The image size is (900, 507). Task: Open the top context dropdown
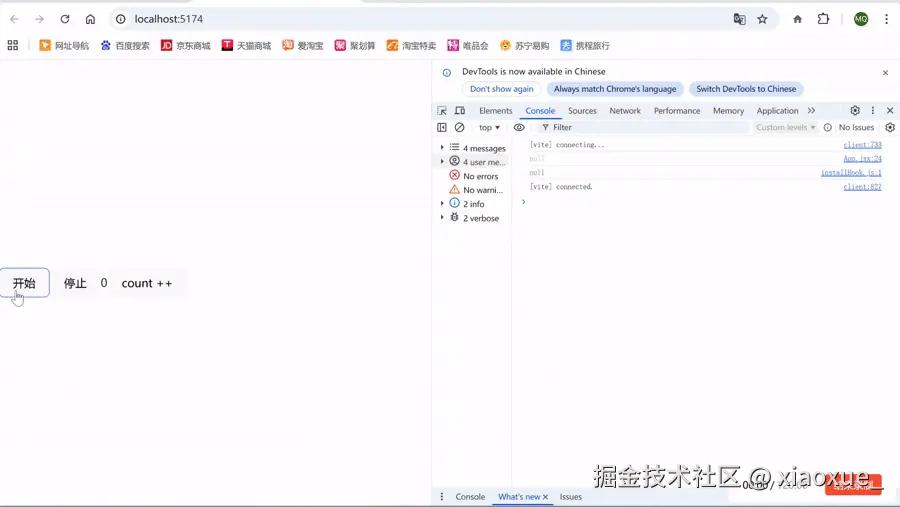[489, 127]
